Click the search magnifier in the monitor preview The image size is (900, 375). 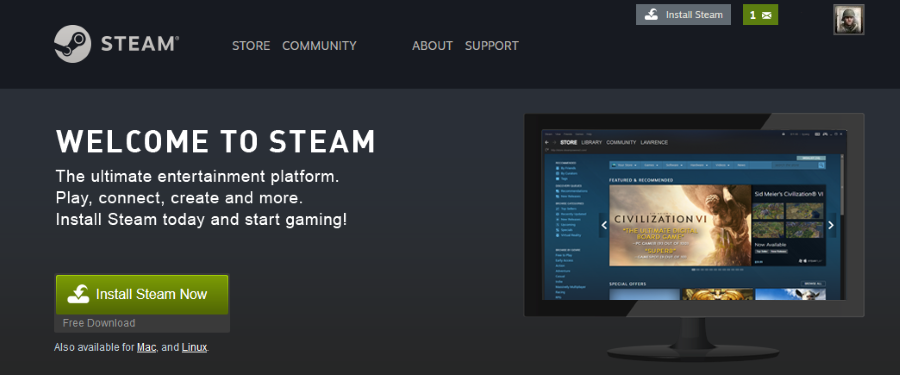click(x=821, y=165)
